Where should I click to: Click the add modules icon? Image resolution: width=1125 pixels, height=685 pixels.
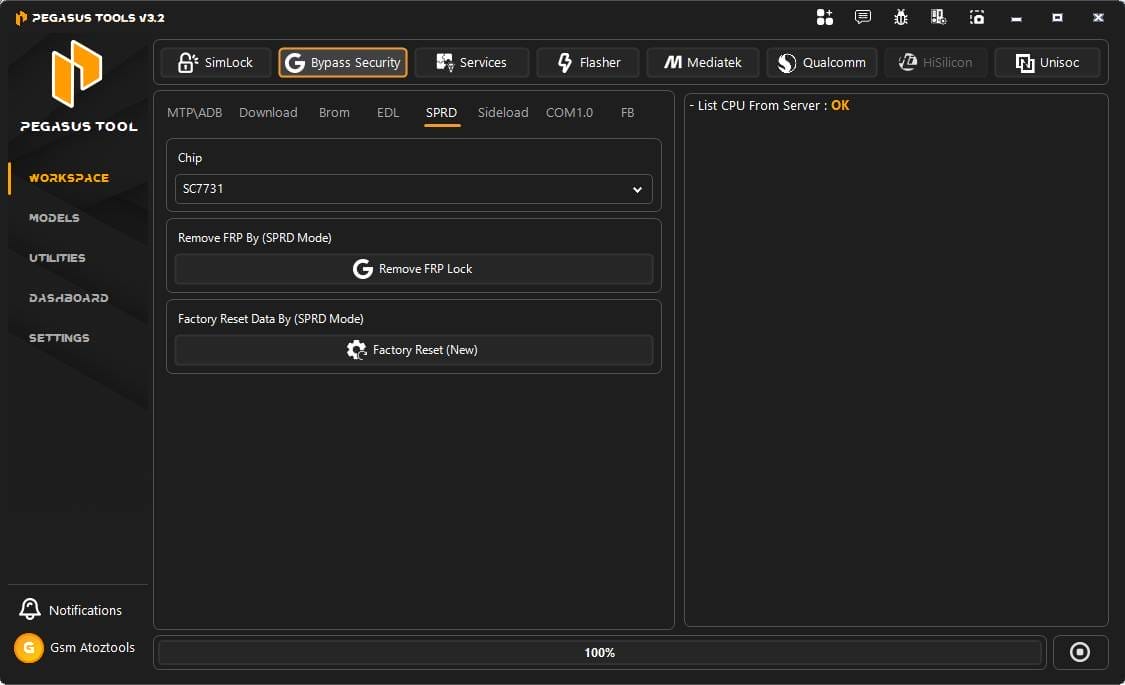click(824, 17)
